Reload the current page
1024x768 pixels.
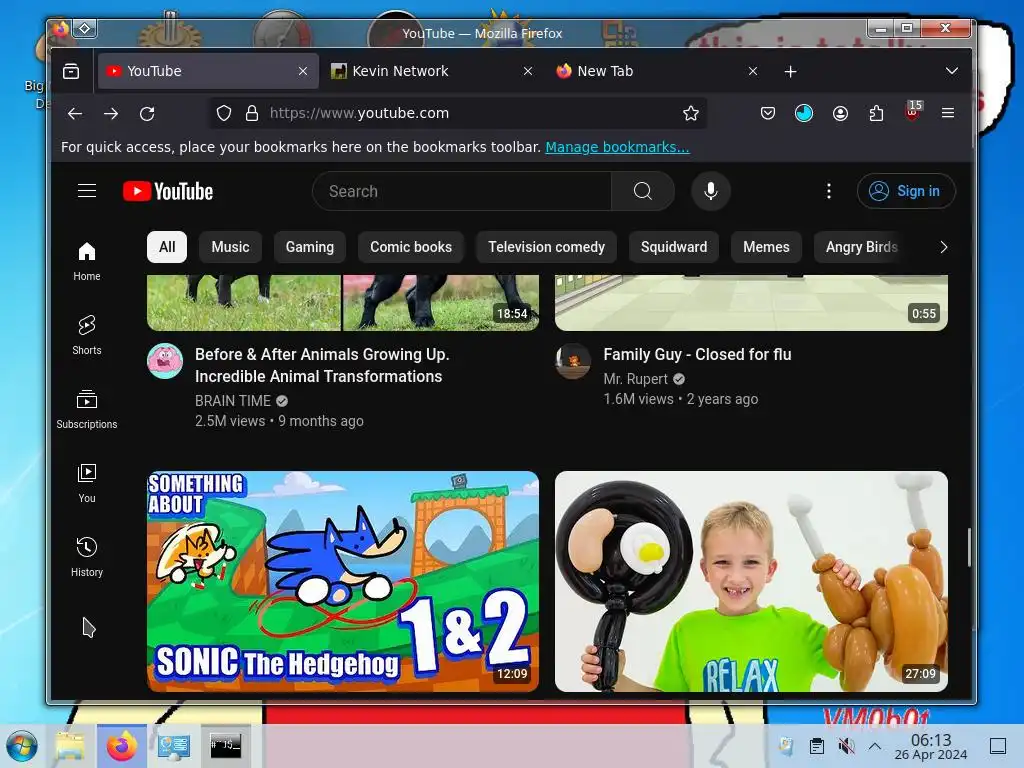[x=148, y=114]
